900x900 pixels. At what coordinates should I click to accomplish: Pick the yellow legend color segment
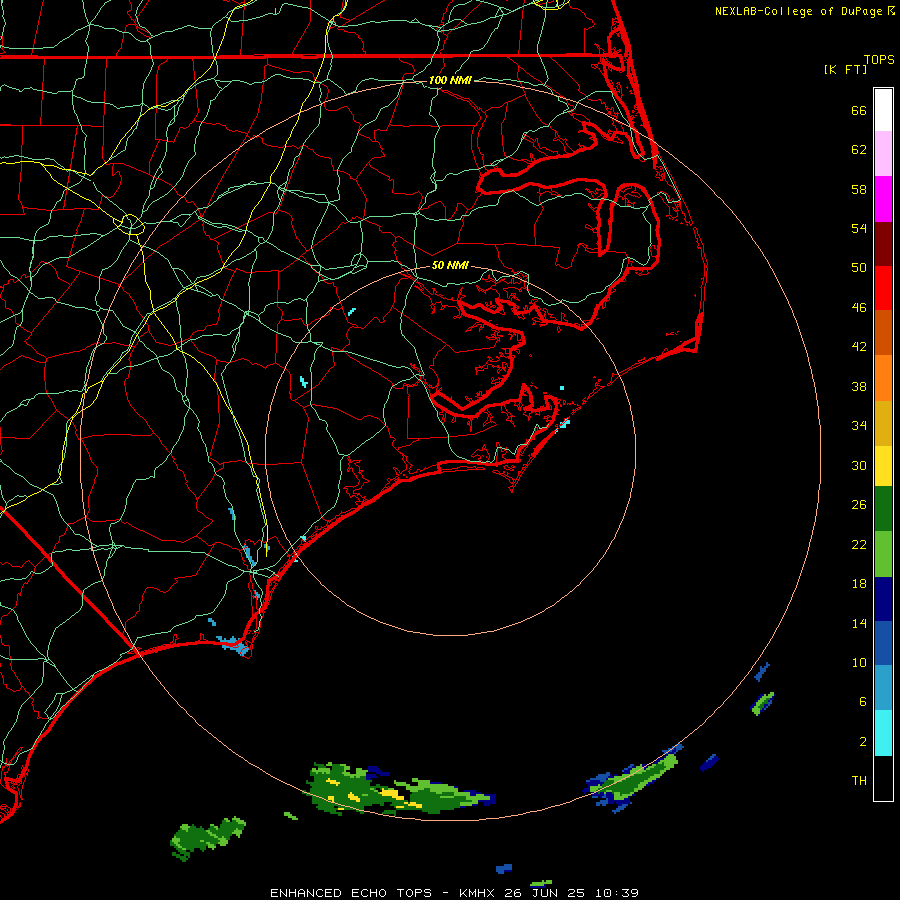(883, 465)
